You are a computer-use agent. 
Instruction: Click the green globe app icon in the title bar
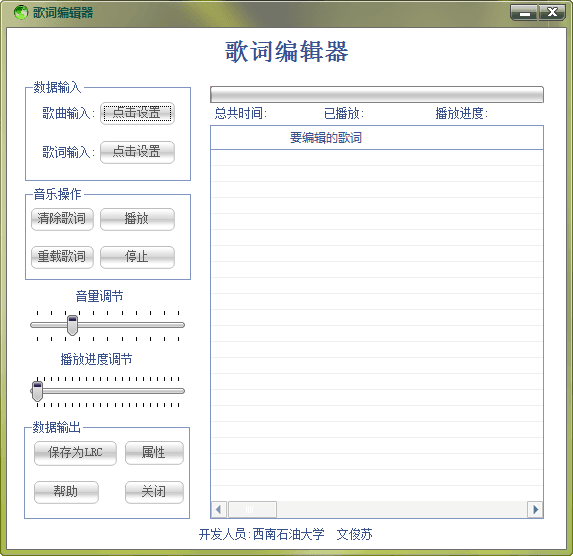coord(21,12)
